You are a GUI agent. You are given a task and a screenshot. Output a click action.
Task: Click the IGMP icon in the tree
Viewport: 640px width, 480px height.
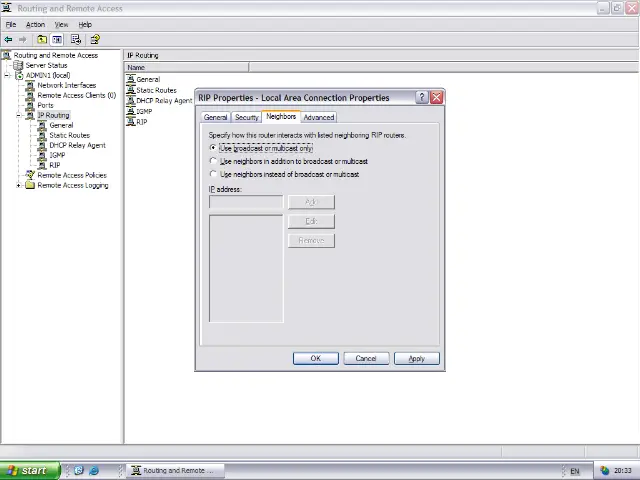(42, 156)
